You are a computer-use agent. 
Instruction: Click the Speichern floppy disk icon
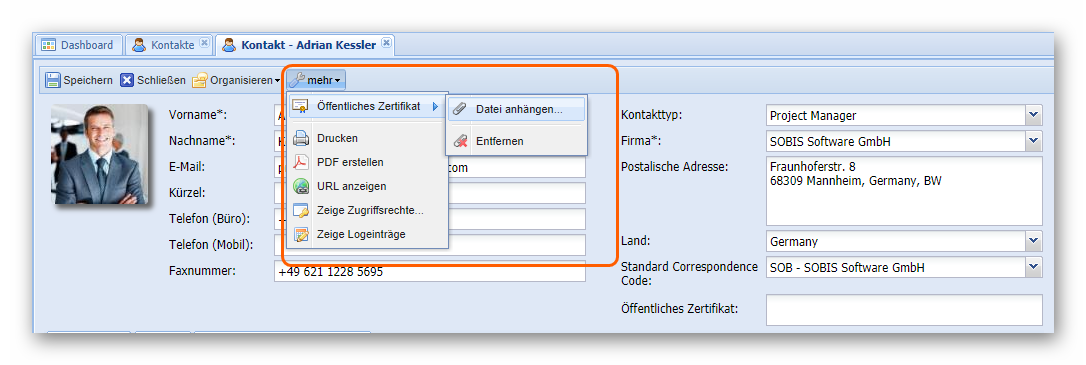tap(53, 80)
